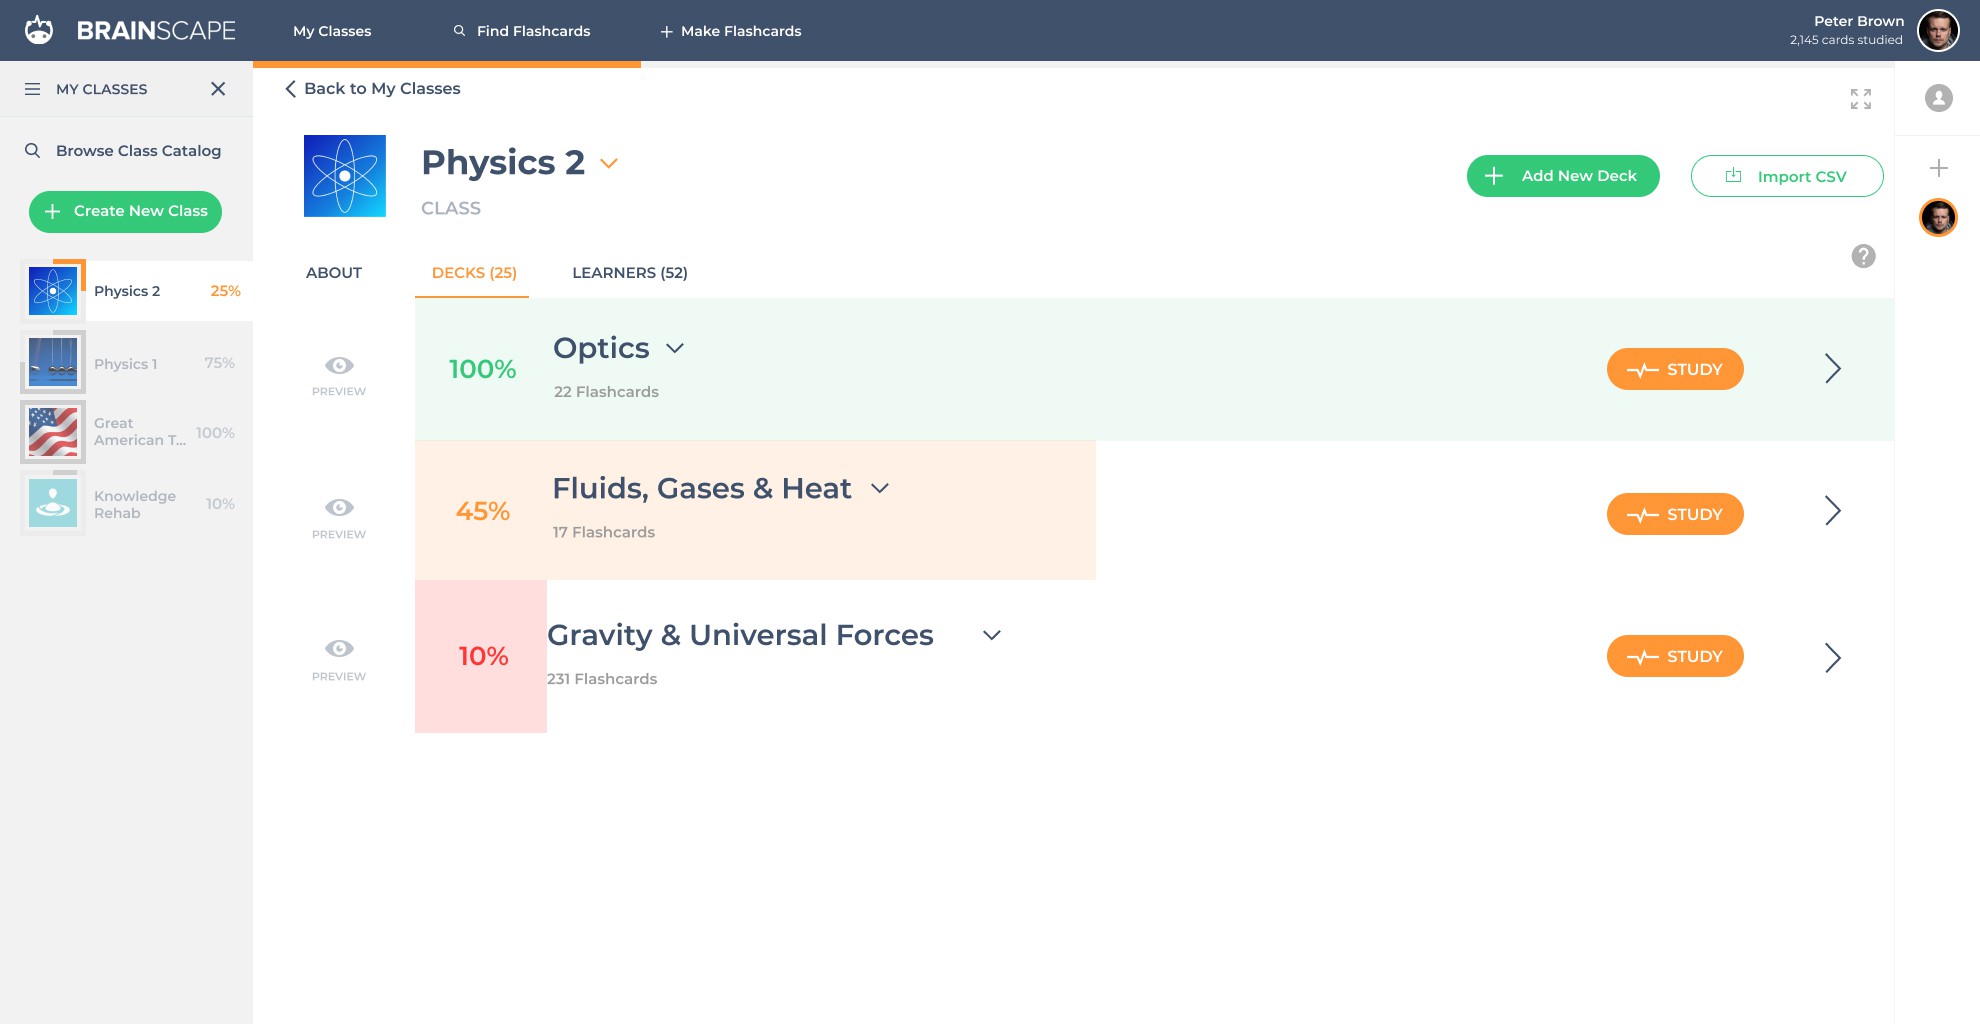The image size is (1980, 1024).
Task: Open the gray user profile icon
Action: click(x=1938, y=98)
